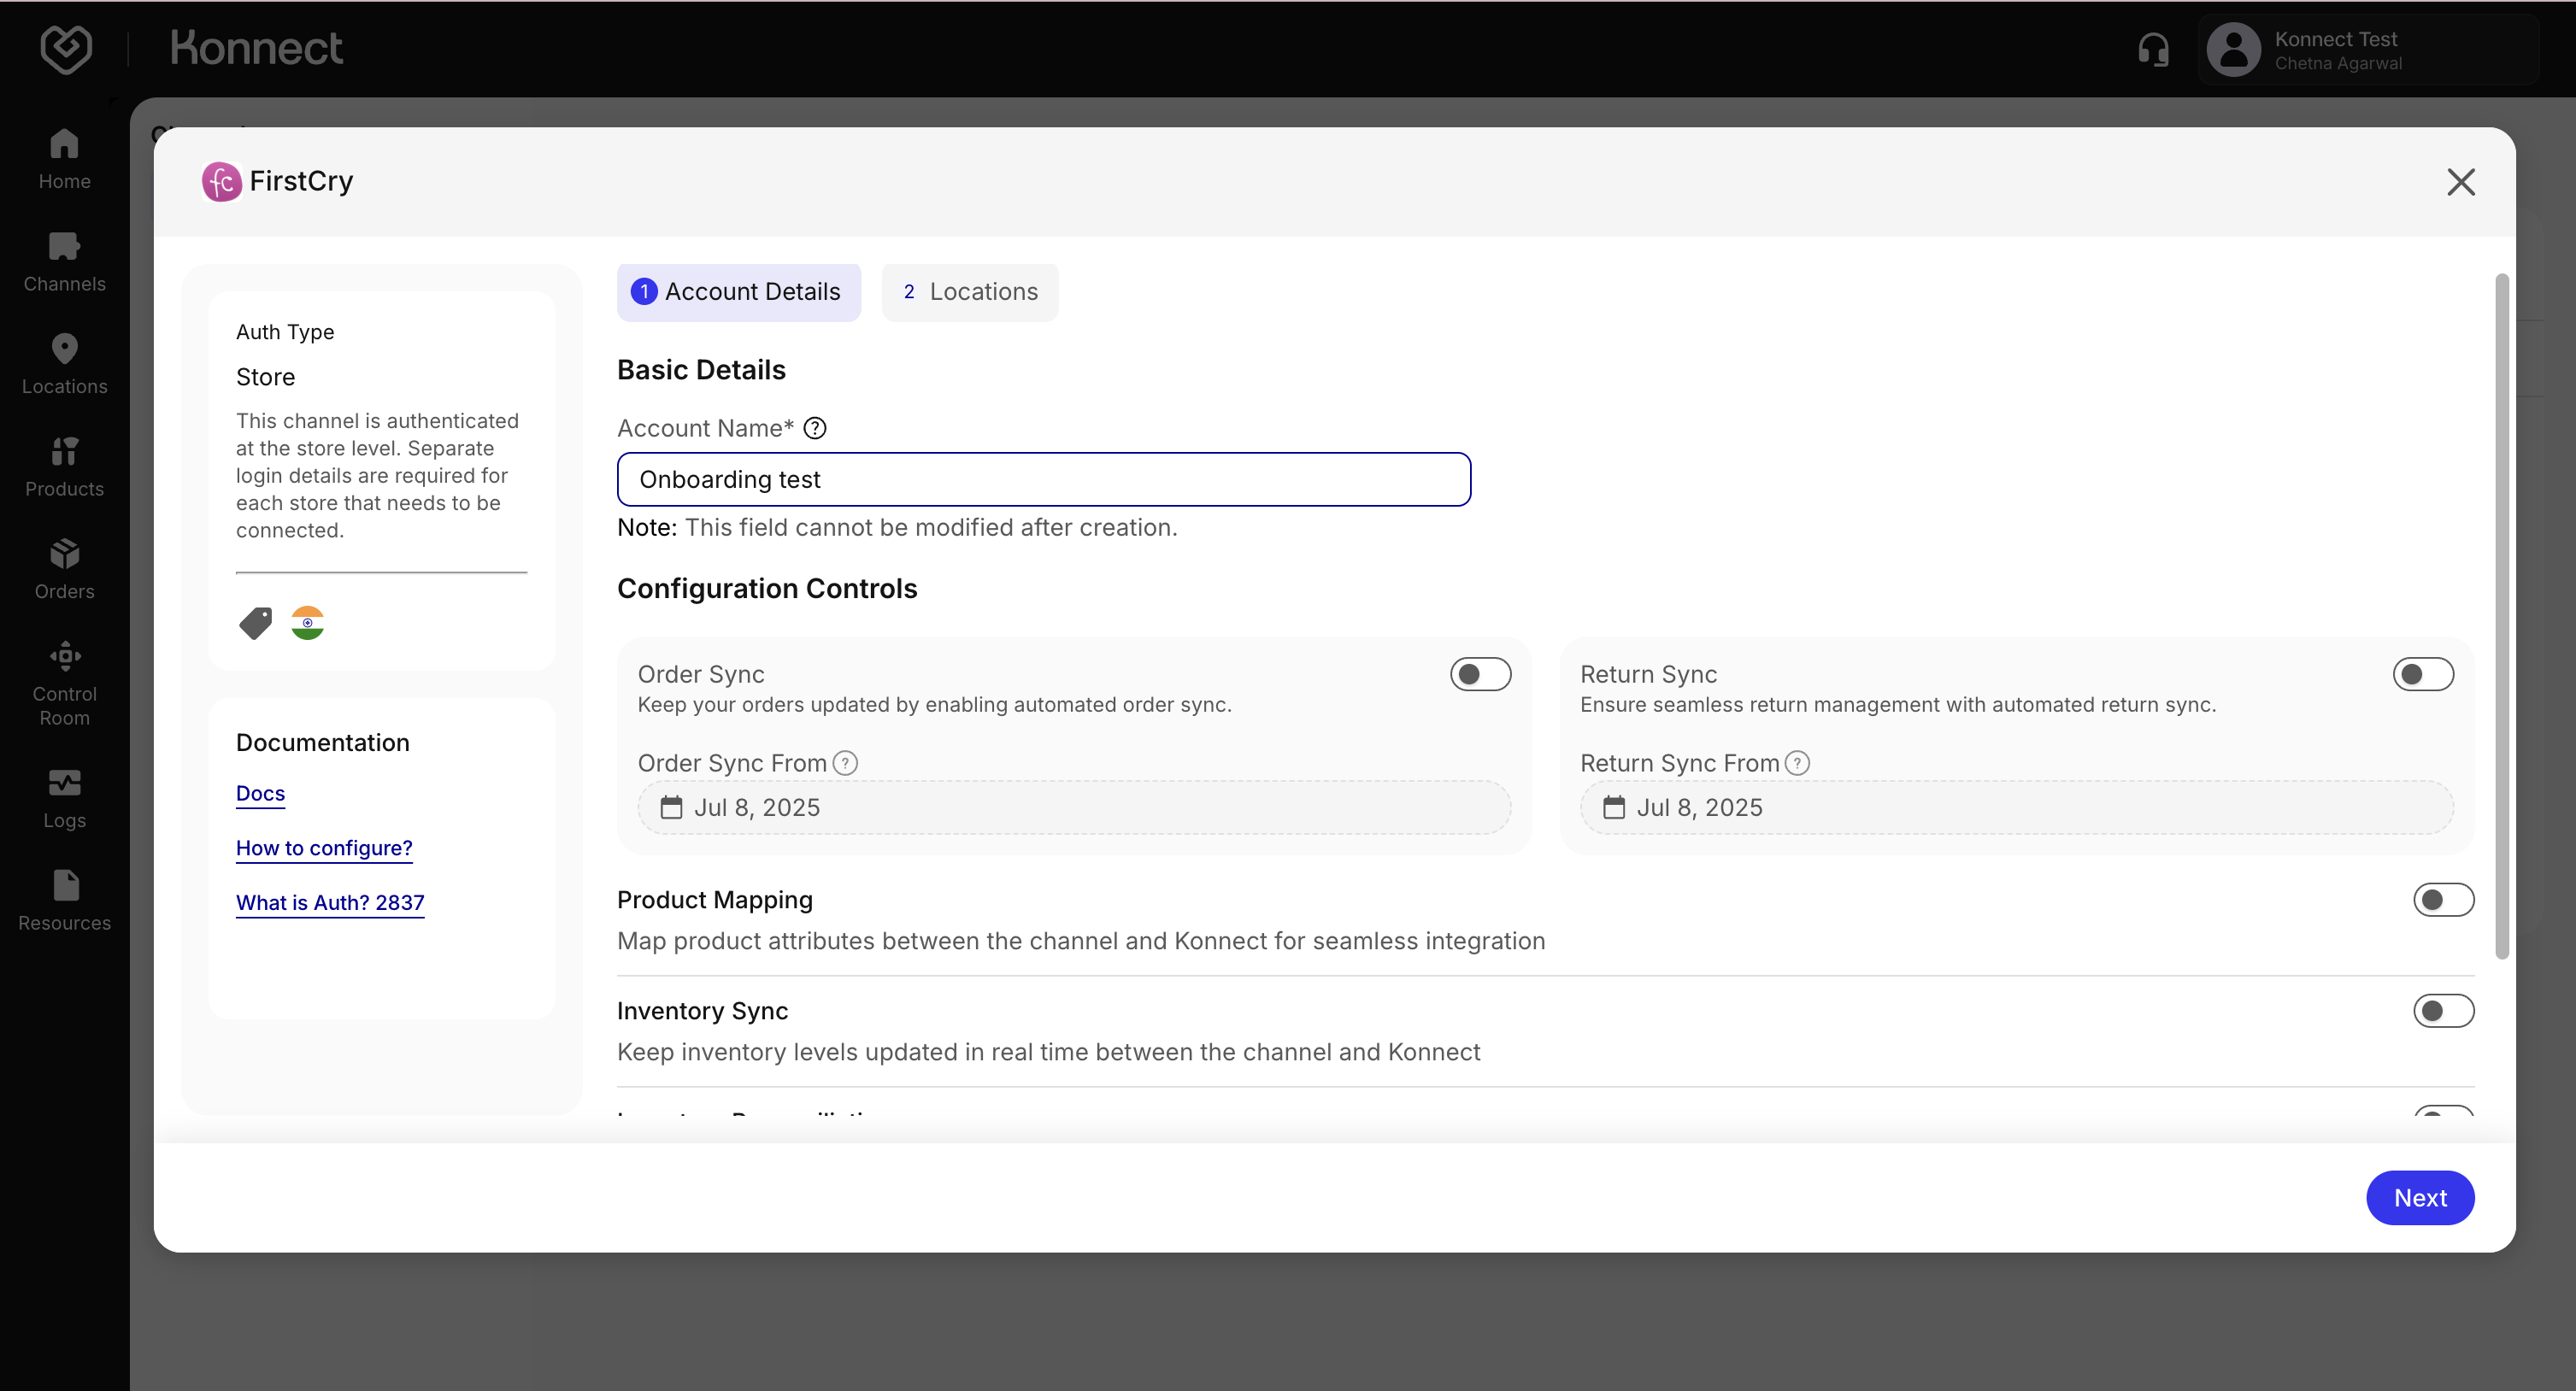Viewport: 2576px width, 1391px height.
Task: Select the Account Details step tab
Action: click(738, 292)
